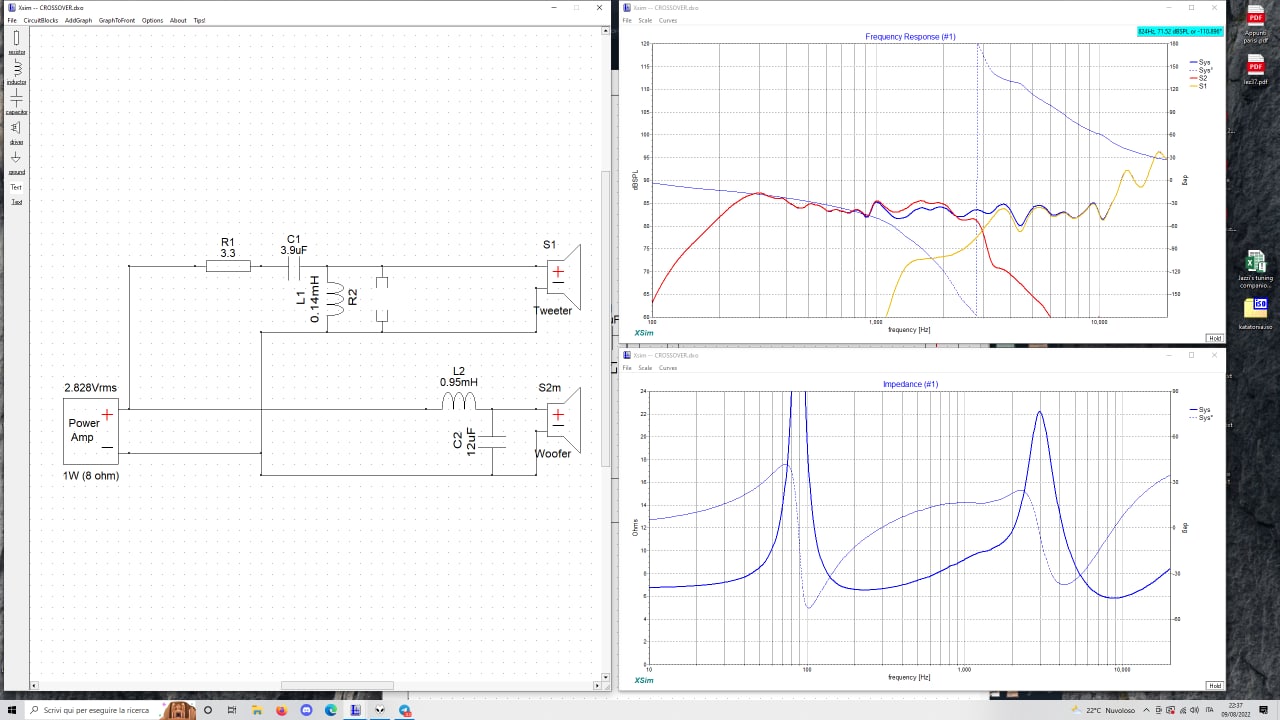Select the Power Amp source block

coord(92,430)
